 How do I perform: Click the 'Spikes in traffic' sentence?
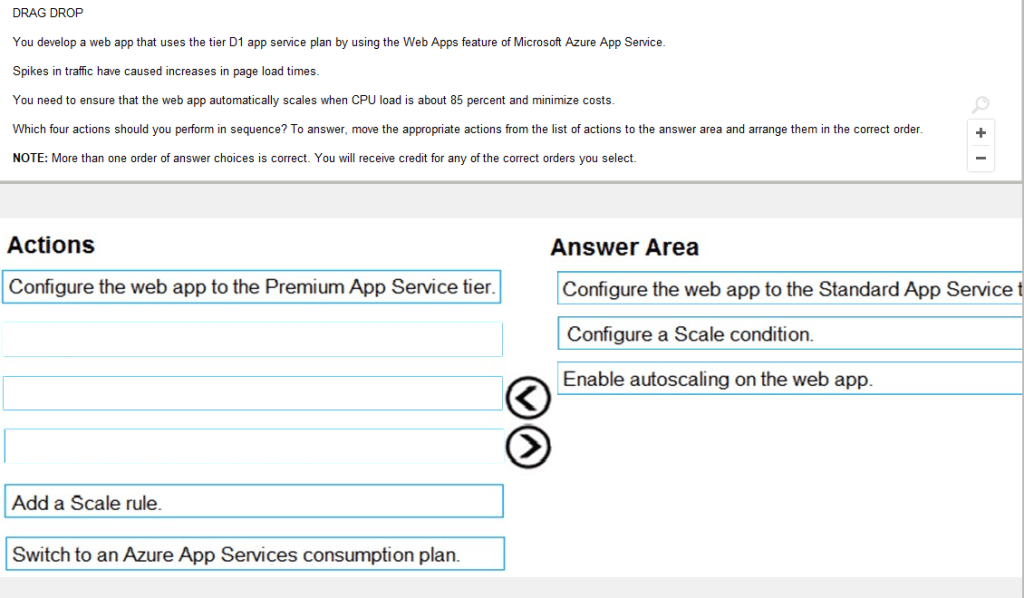(166, 71)
